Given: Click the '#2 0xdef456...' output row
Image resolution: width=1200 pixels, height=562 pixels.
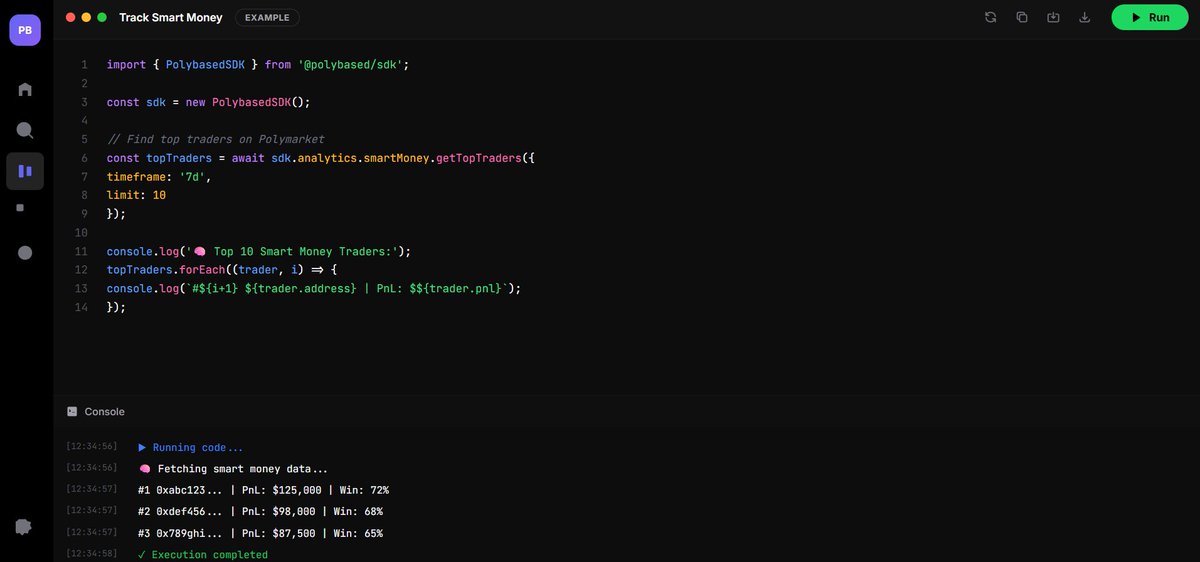Looking at the screenshot, I should click(263, 511).
